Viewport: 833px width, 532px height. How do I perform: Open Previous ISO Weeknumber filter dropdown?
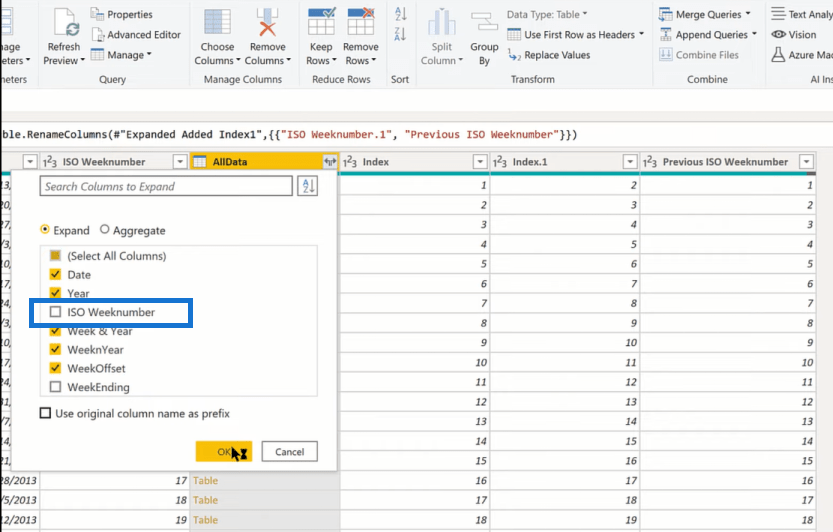point(806,162)
